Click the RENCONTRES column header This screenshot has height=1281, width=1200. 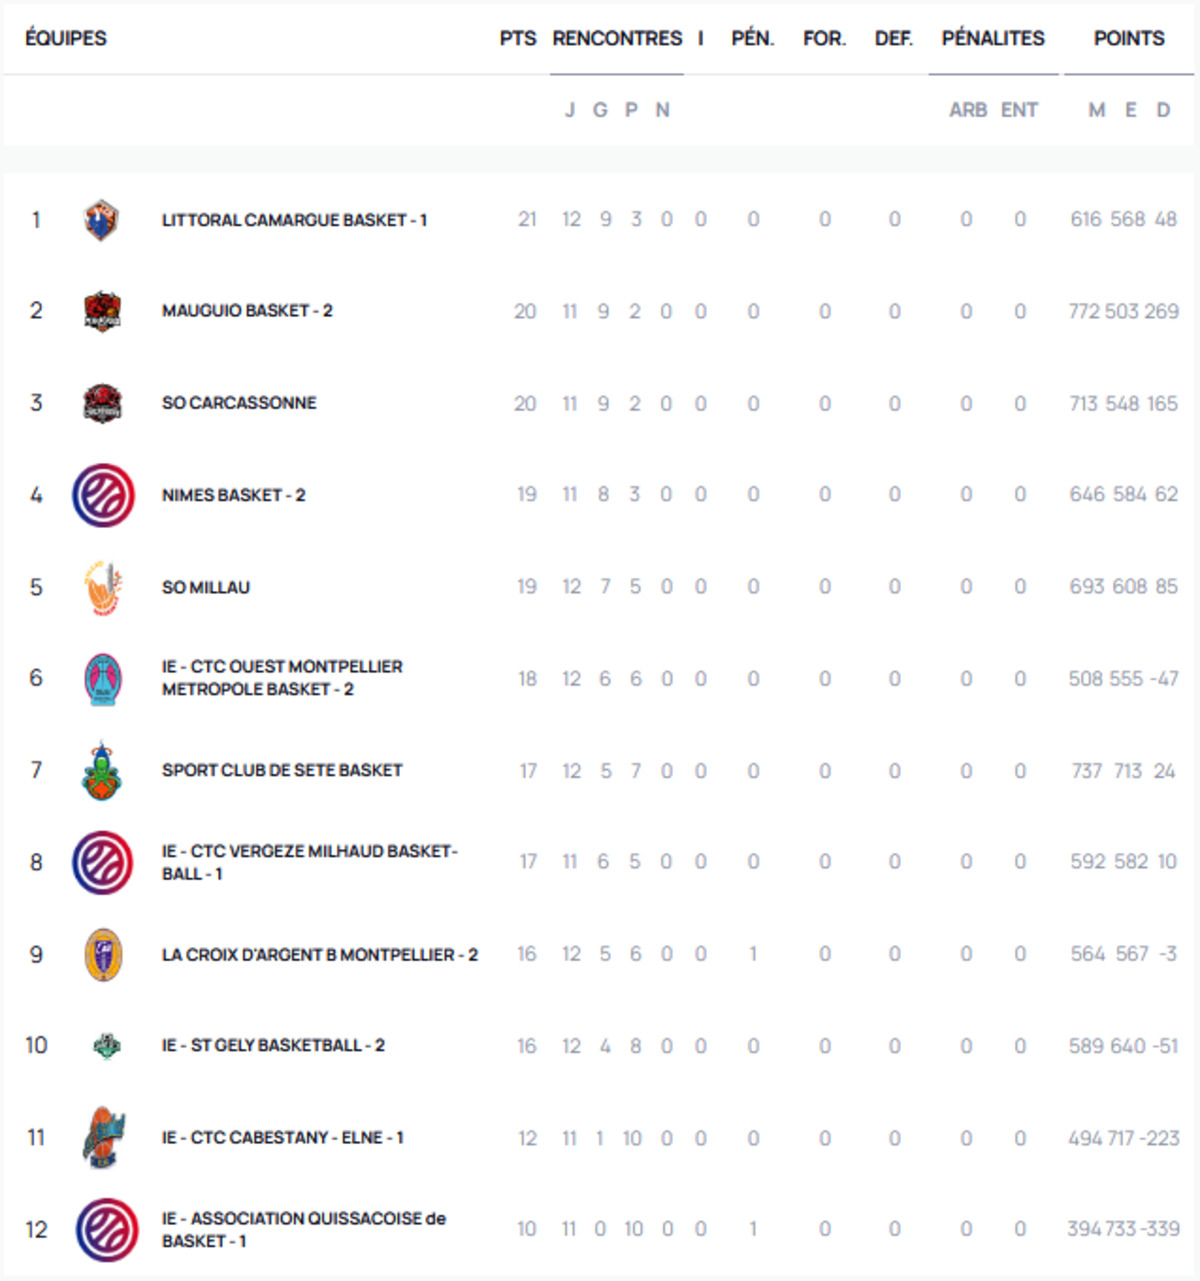pyautogui.click(x=617, y=38)
